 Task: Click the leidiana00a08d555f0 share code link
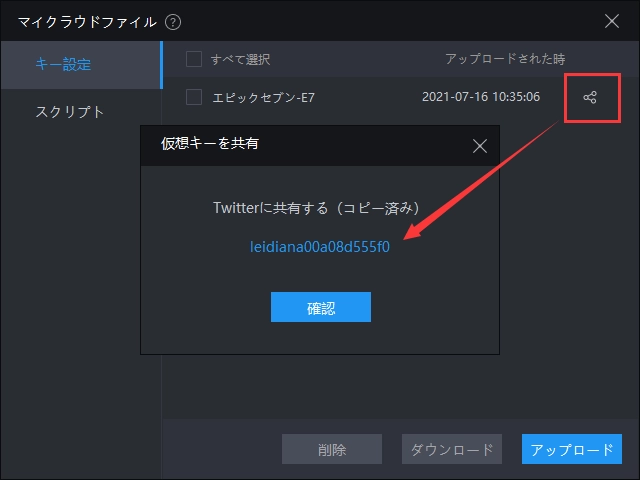click(x=319, y=247)
